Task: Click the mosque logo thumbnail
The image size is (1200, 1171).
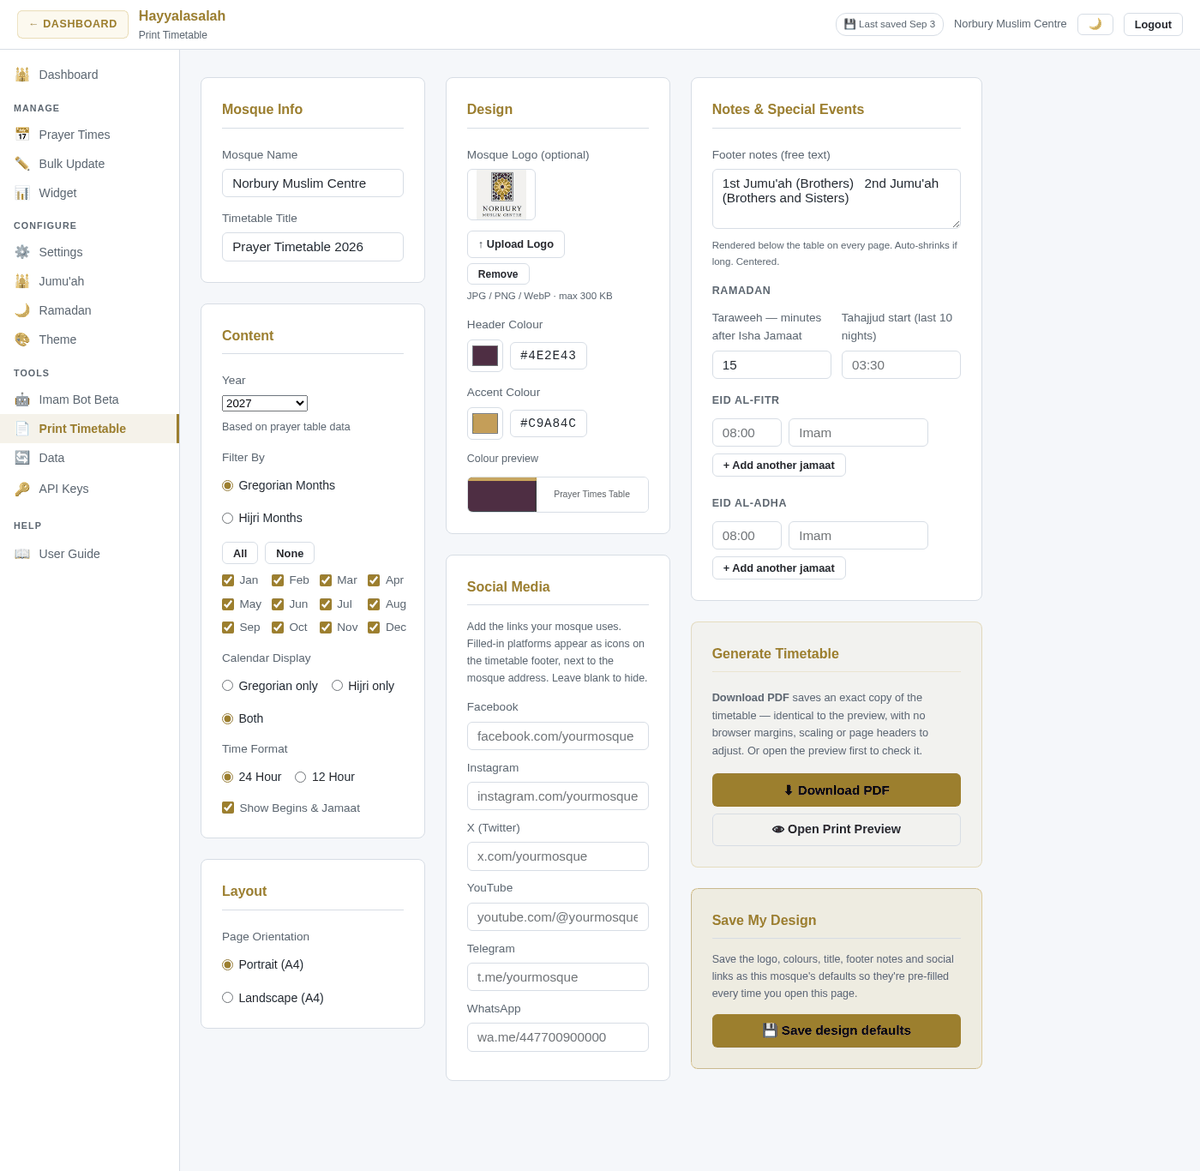Action: pos(501,194)
